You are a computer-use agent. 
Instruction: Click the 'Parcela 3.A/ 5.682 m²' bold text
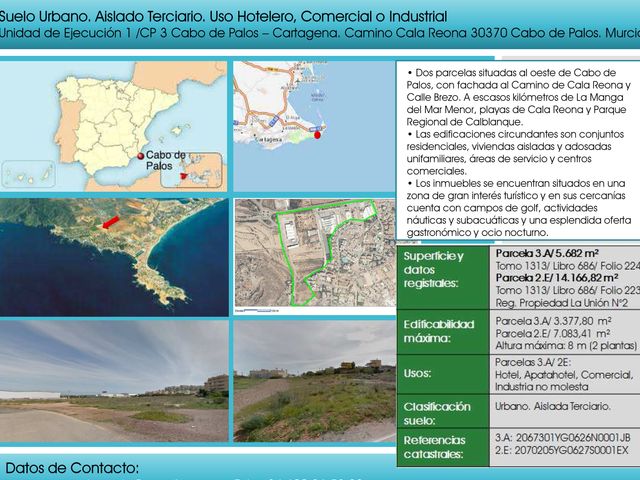coord(544,254)
